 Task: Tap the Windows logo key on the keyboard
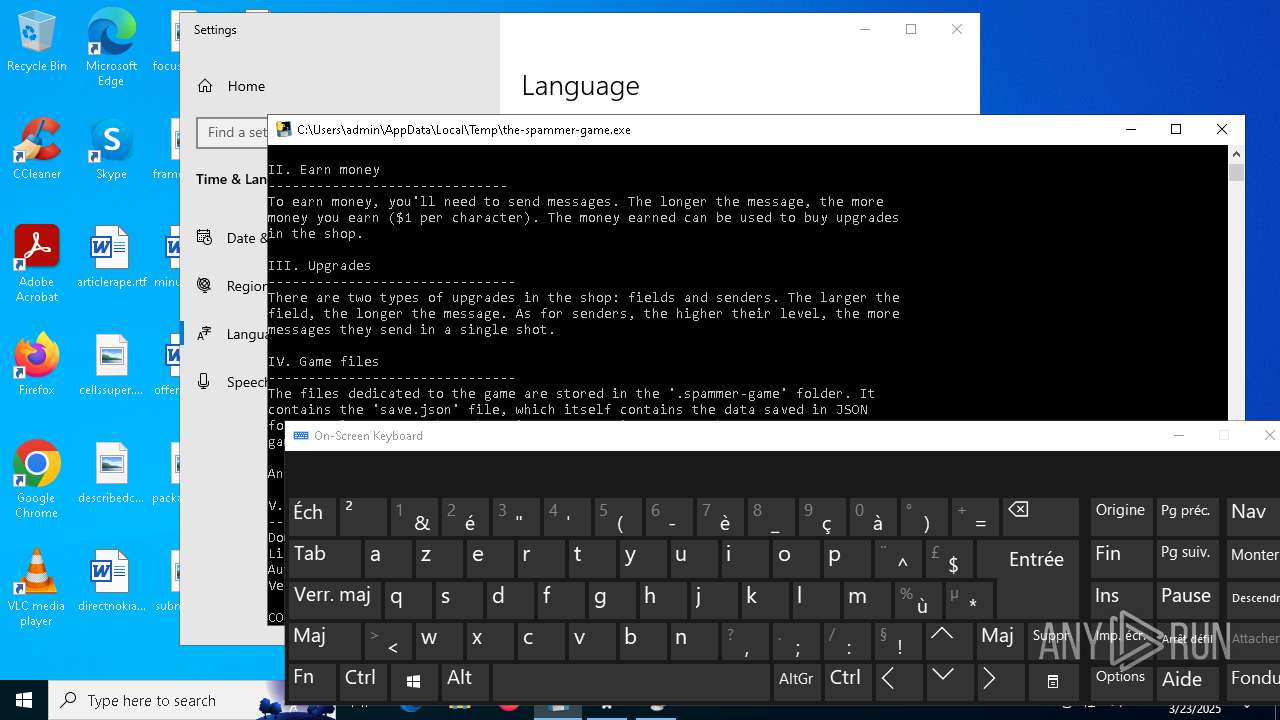click(x=413, y=681)
